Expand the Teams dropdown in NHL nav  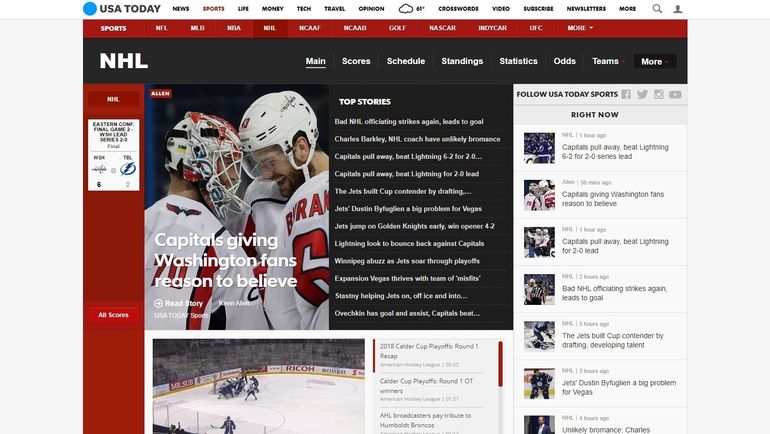608,61
